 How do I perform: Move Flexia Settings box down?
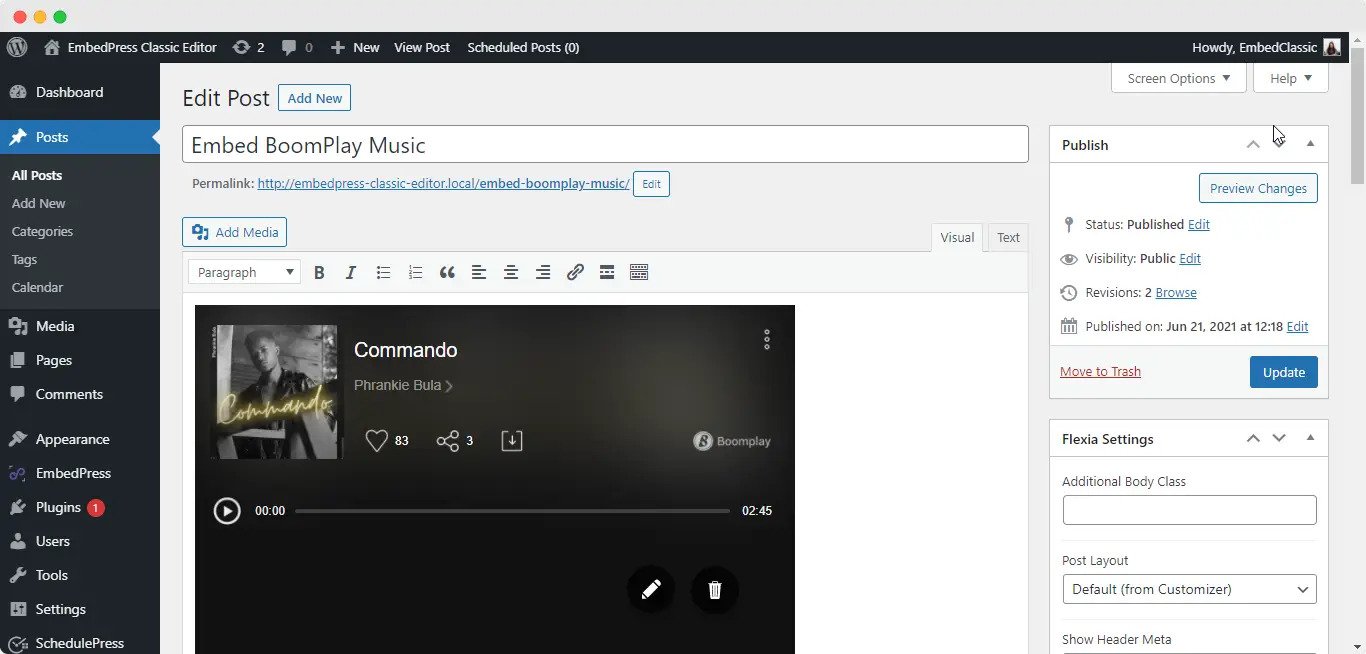point(1279,438)
